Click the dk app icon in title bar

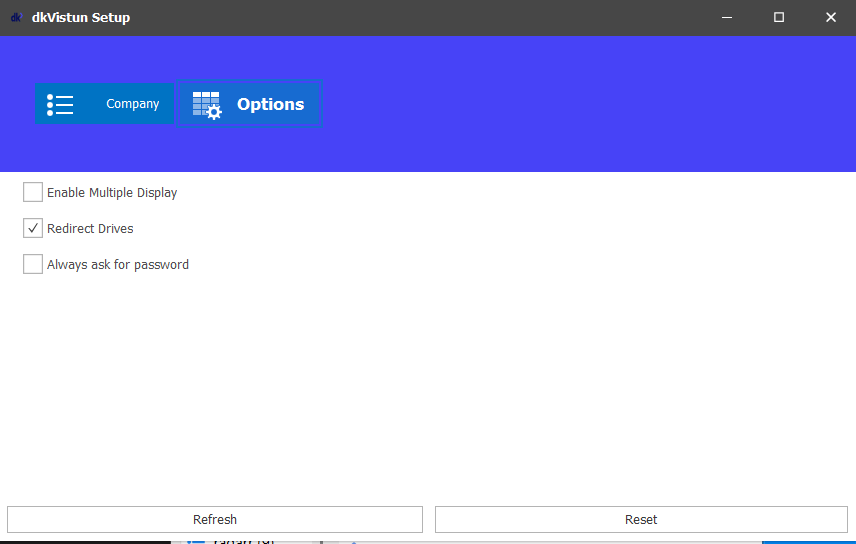tap(15, 17)
